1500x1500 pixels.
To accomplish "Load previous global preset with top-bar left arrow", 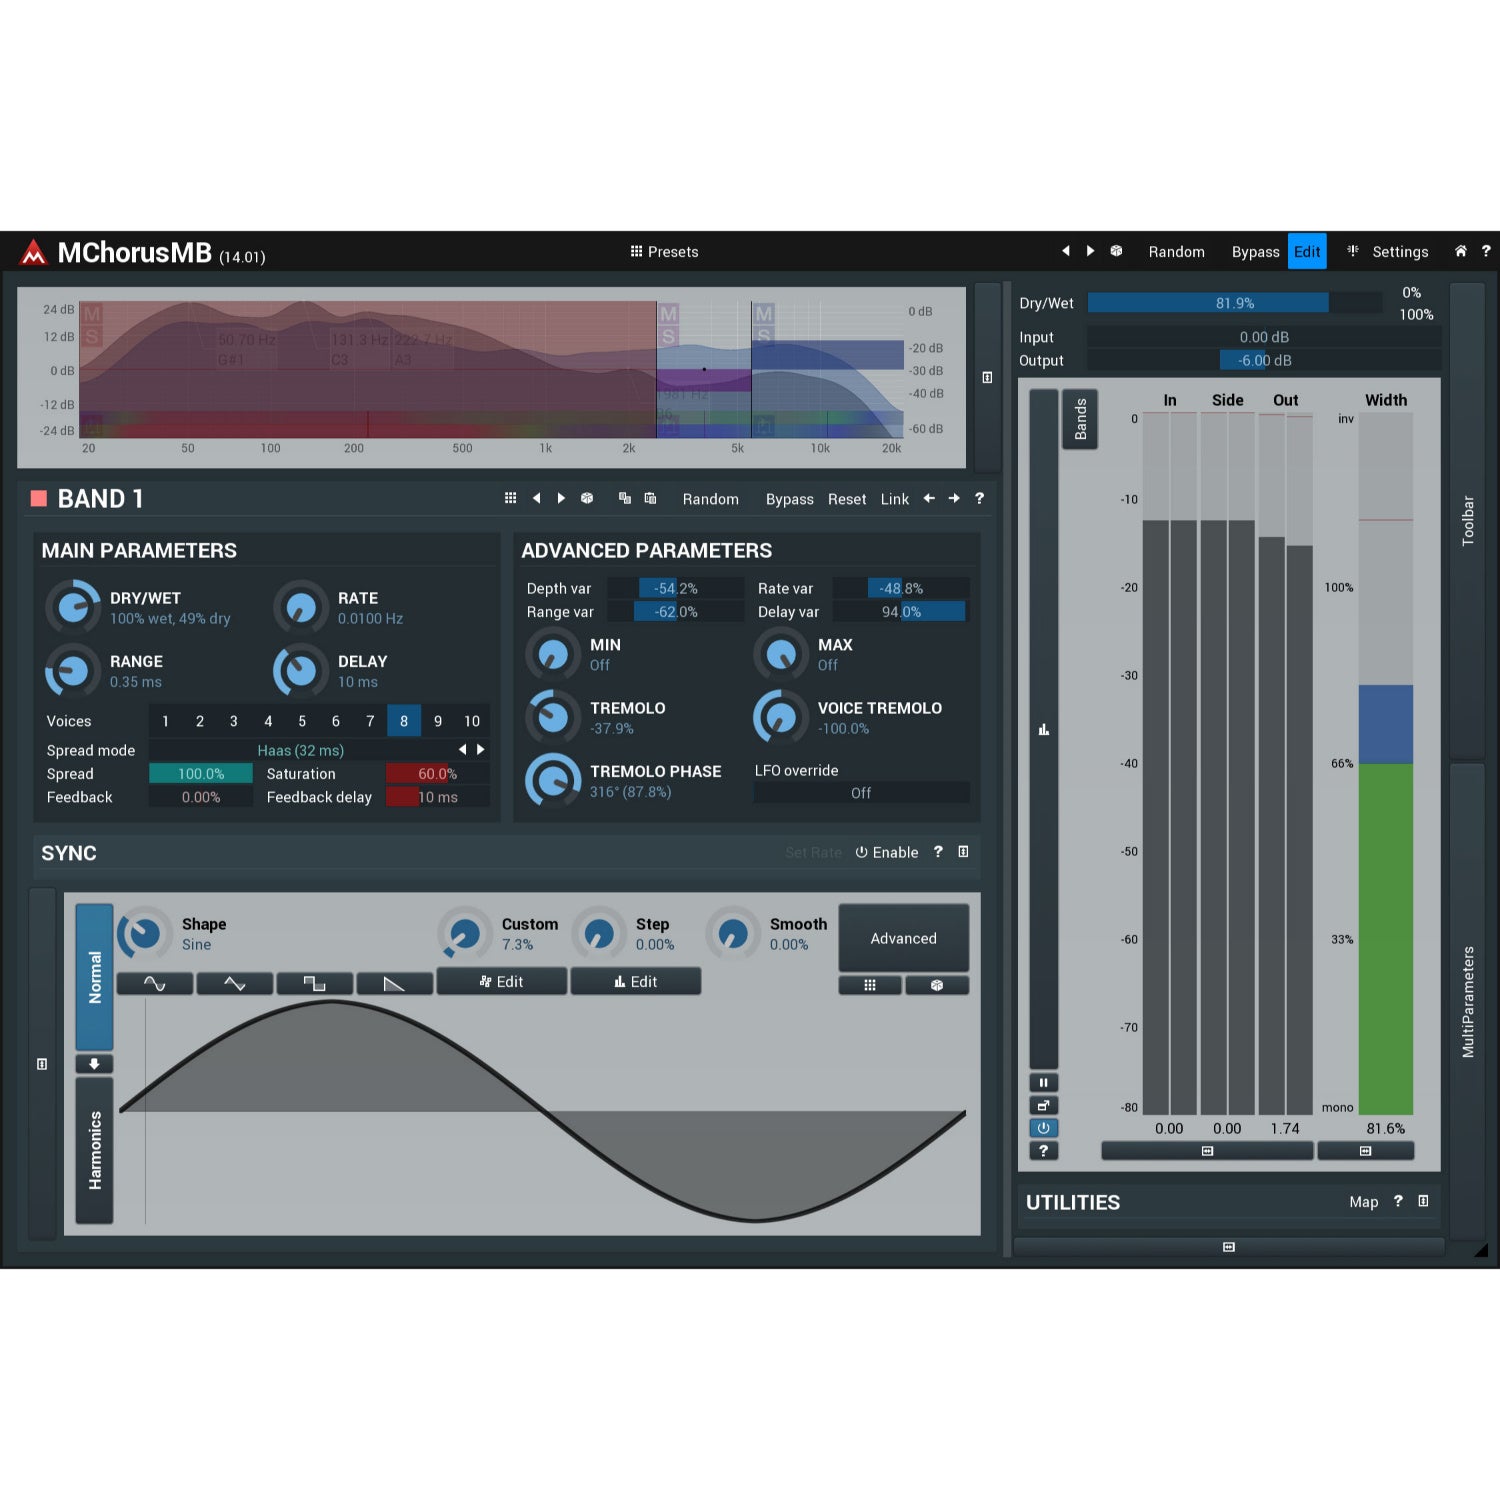I will point(1066,251).
